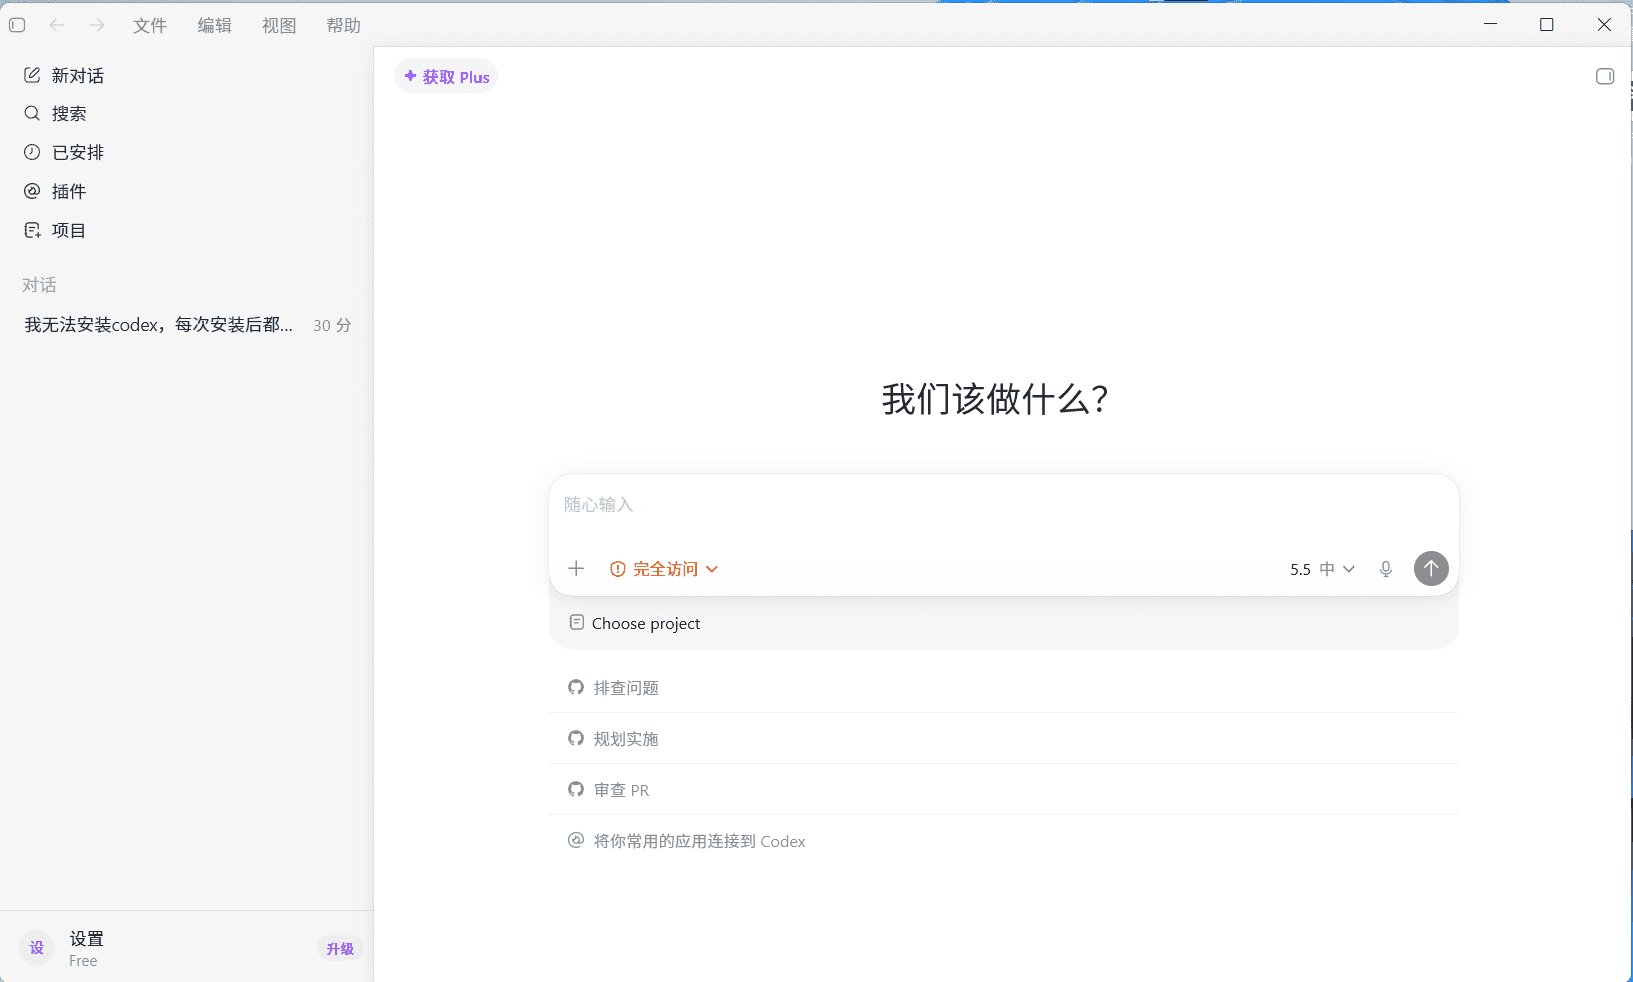Open the 插件 plugins section
The image size is (1633, 982).
pos(186,191)
